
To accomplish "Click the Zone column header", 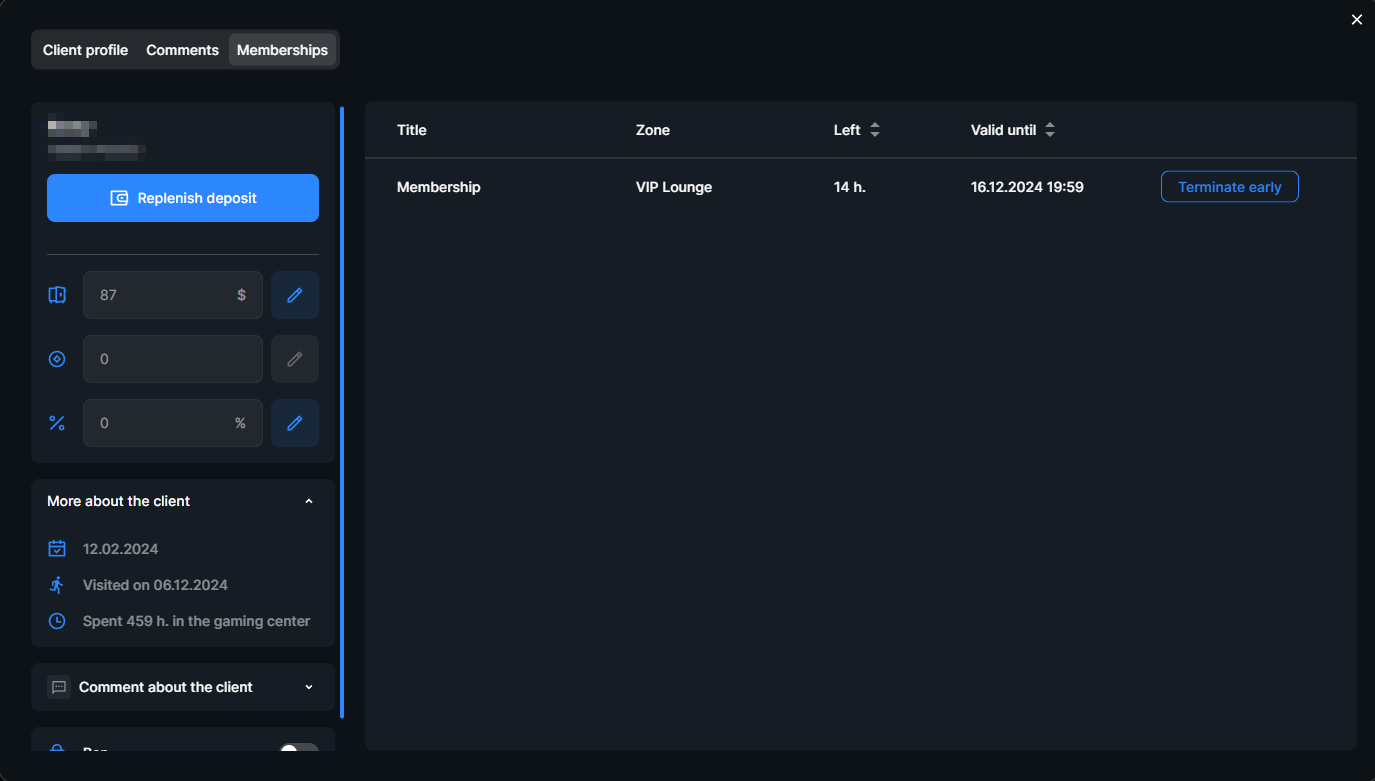I will pos(653,130).
